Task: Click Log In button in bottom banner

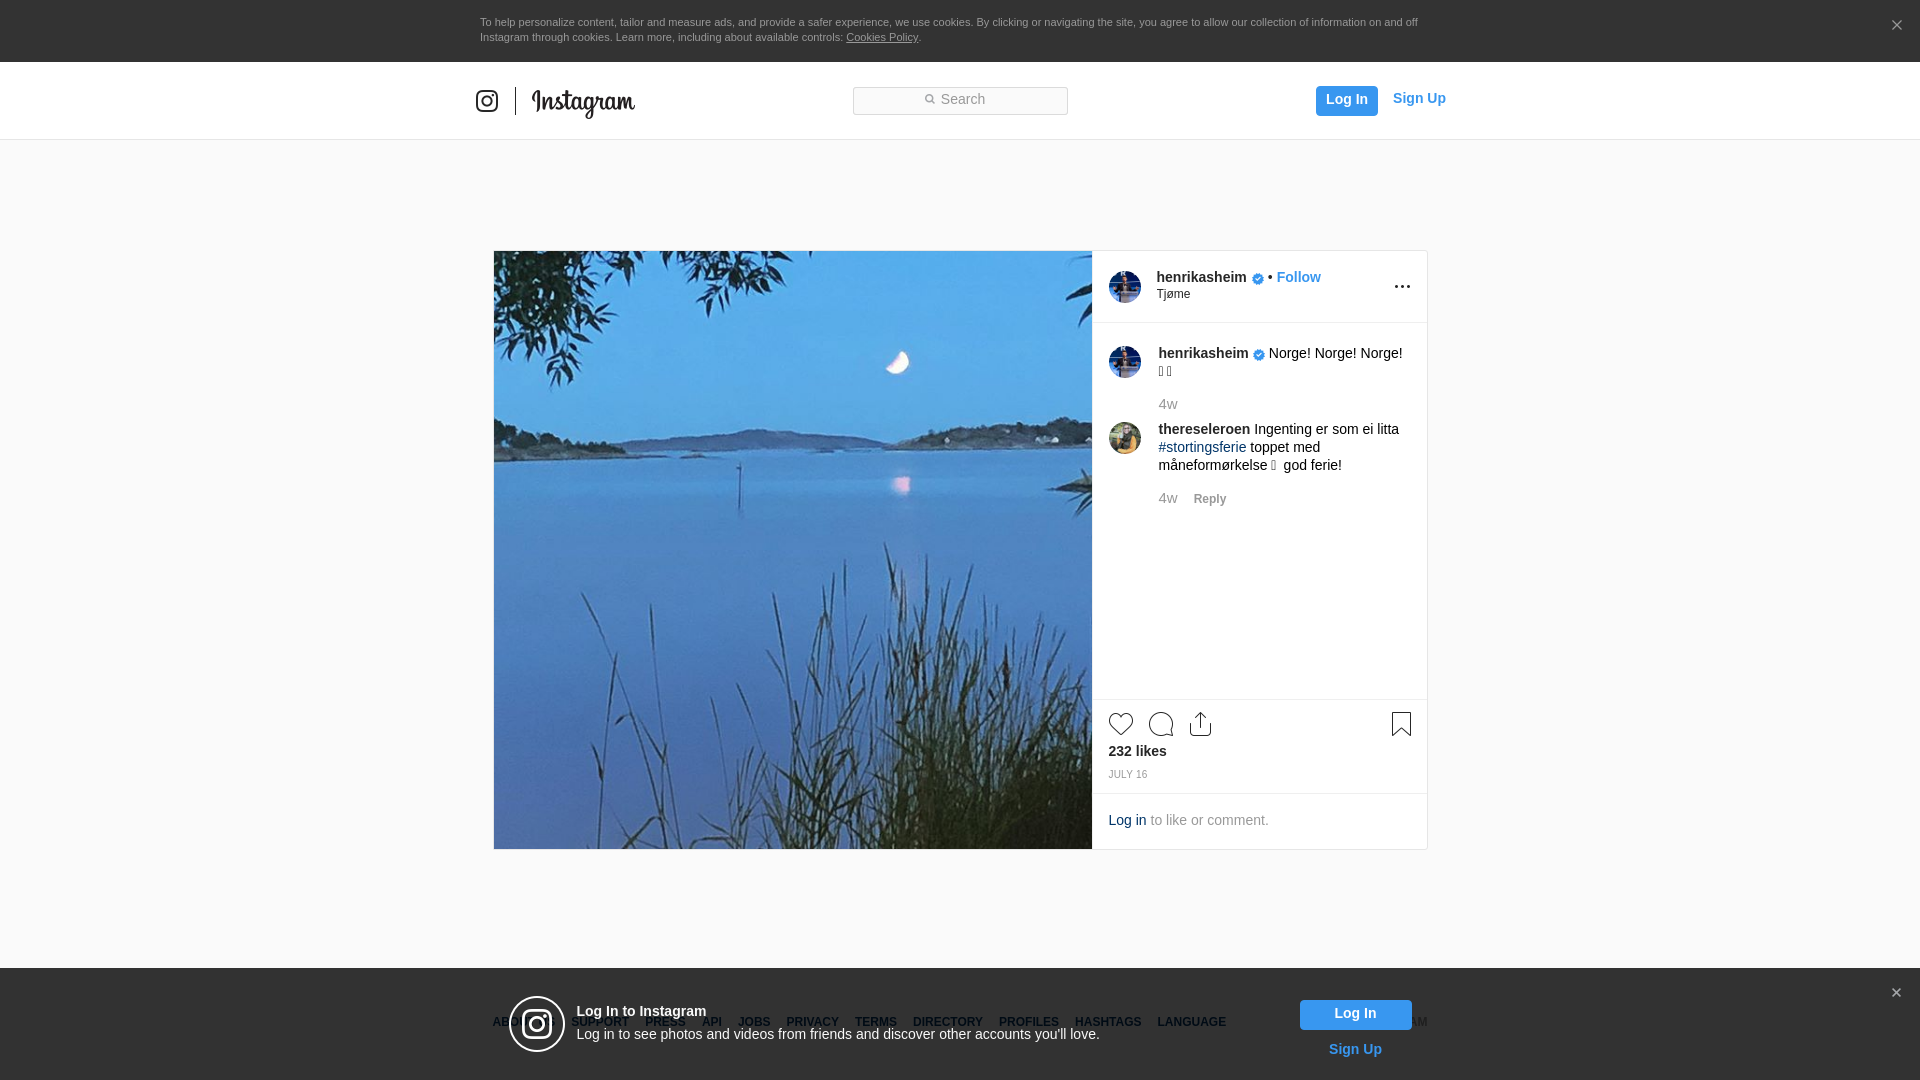Action: pyautogui.click(x=1355, y=1015)
